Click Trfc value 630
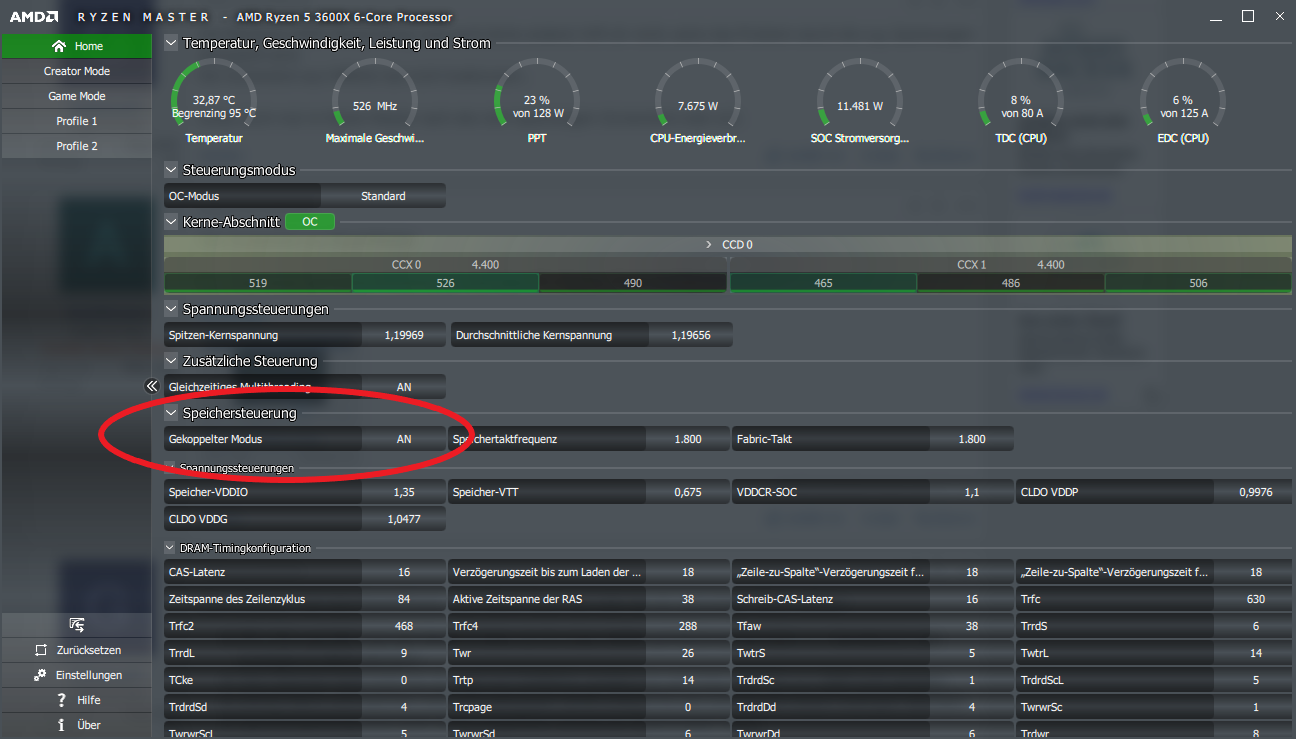This screenshot has height=739, width=1296. click(1256, 599)
